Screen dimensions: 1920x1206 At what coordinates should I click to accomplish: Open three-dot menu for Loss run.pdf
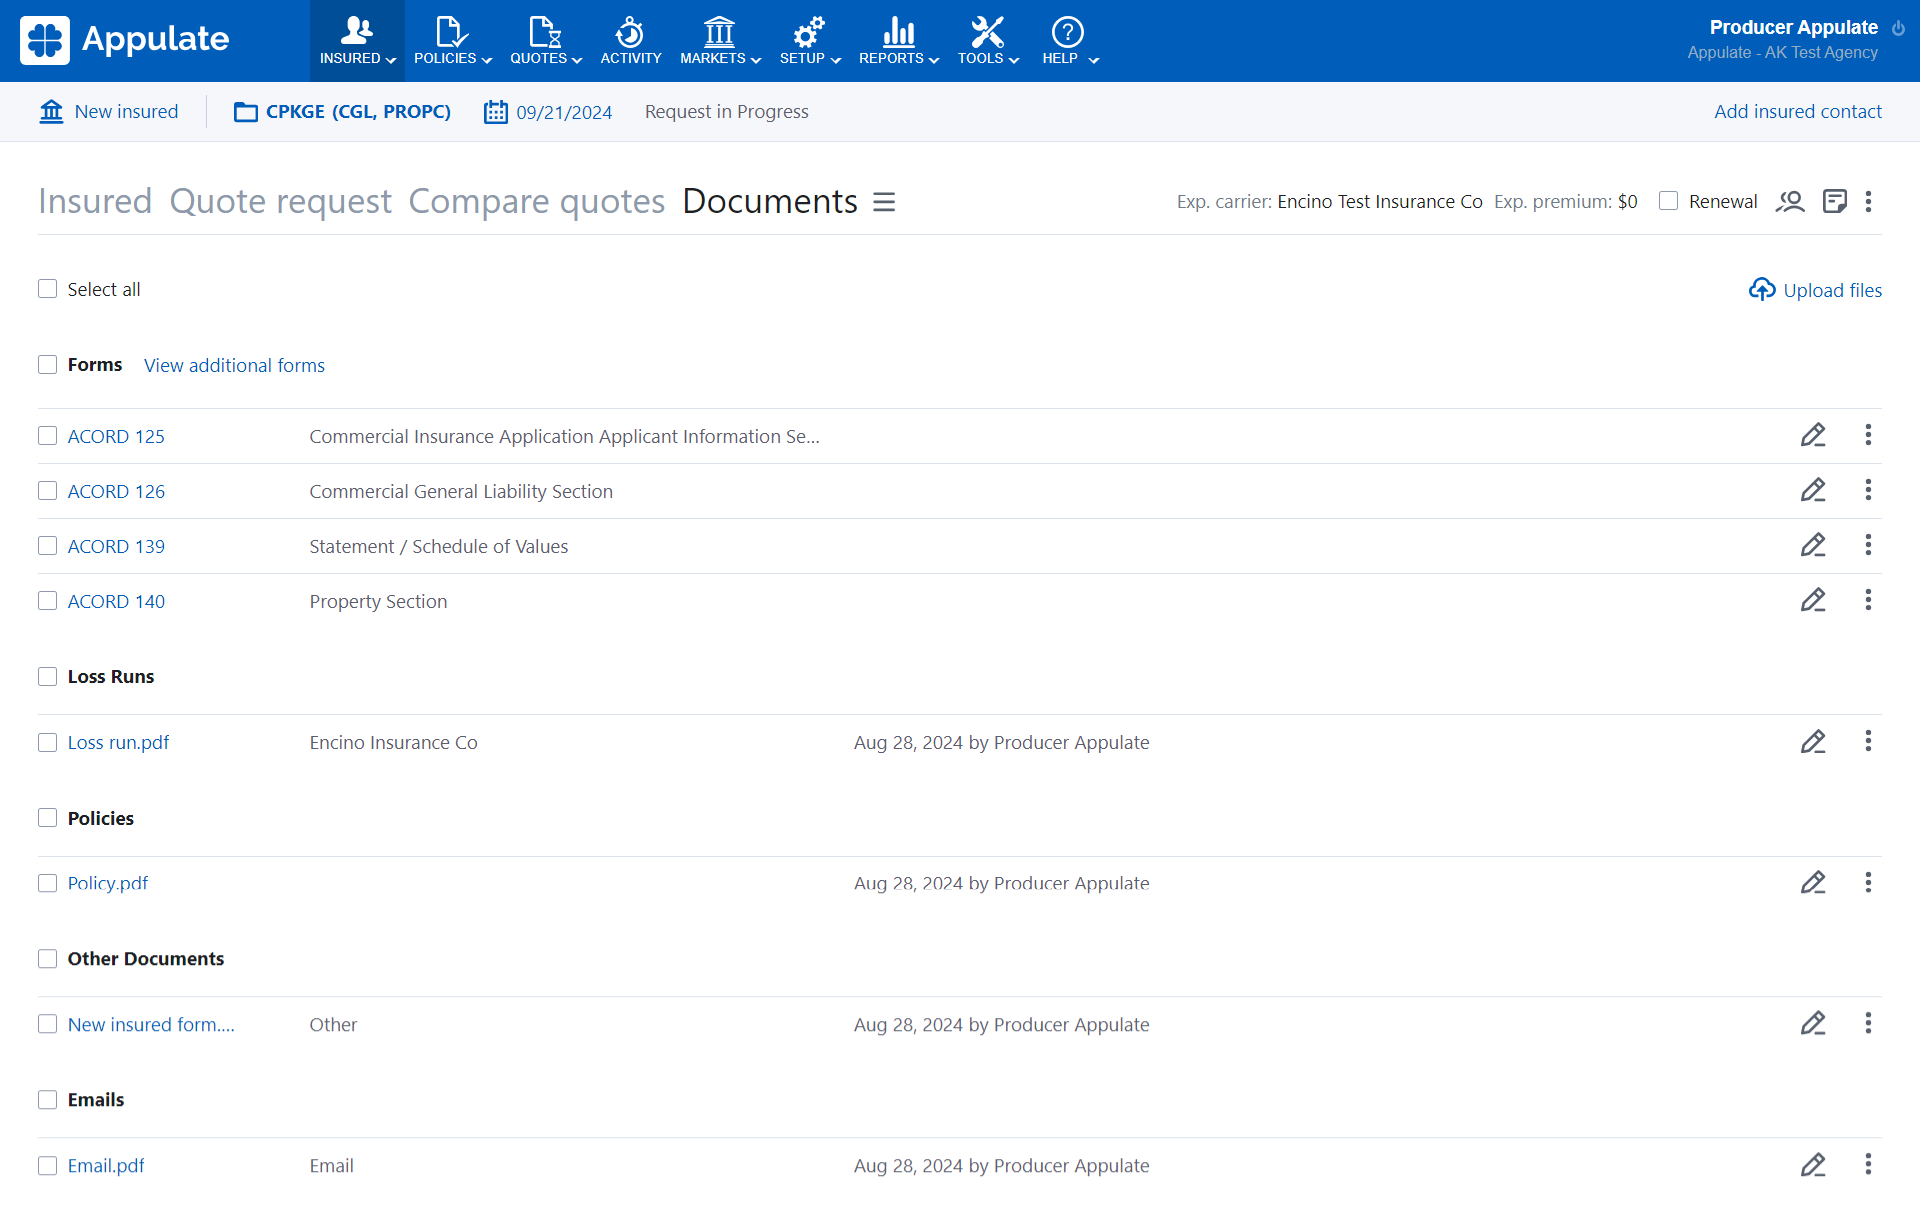tap(1868, 742)
